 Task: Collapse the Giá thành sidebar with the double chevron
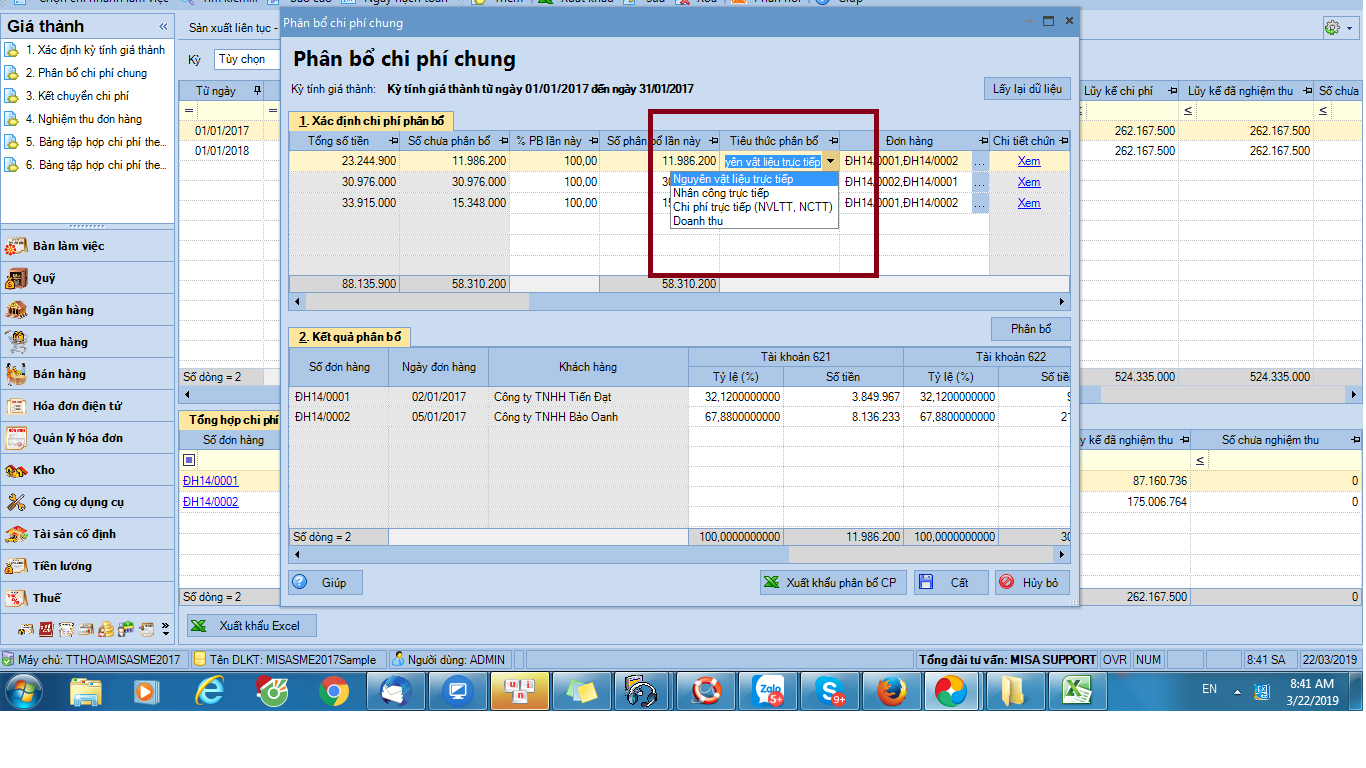point(163,27)
